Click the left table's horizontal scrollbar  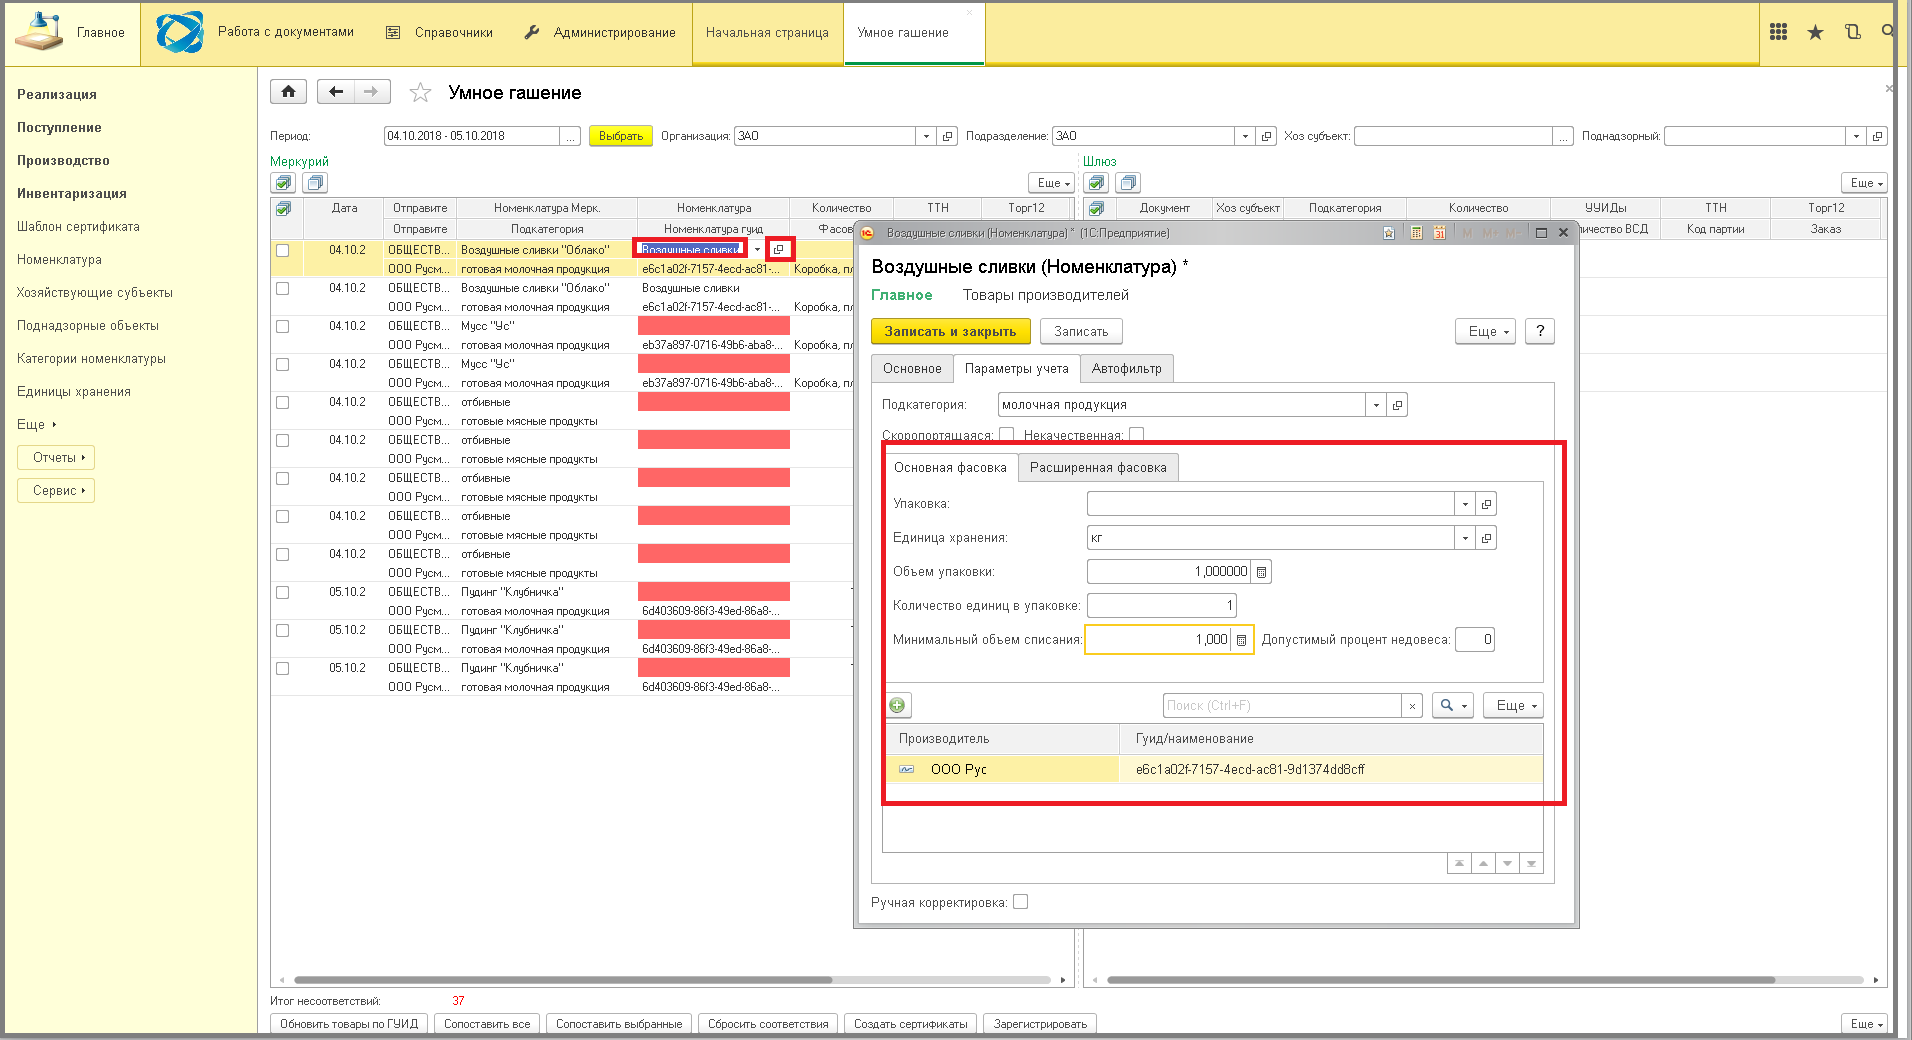pyautogui.click(x=563, y=980)
